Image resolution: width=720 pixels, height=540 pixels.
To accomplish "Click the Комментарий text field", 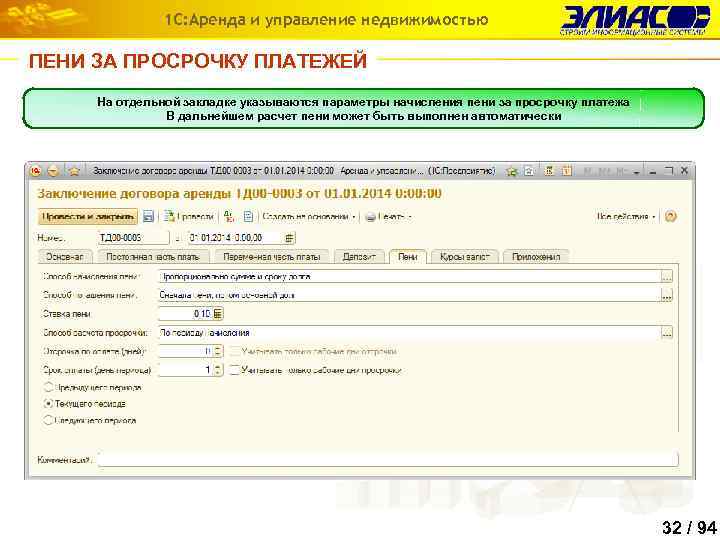I will (388, 459).
